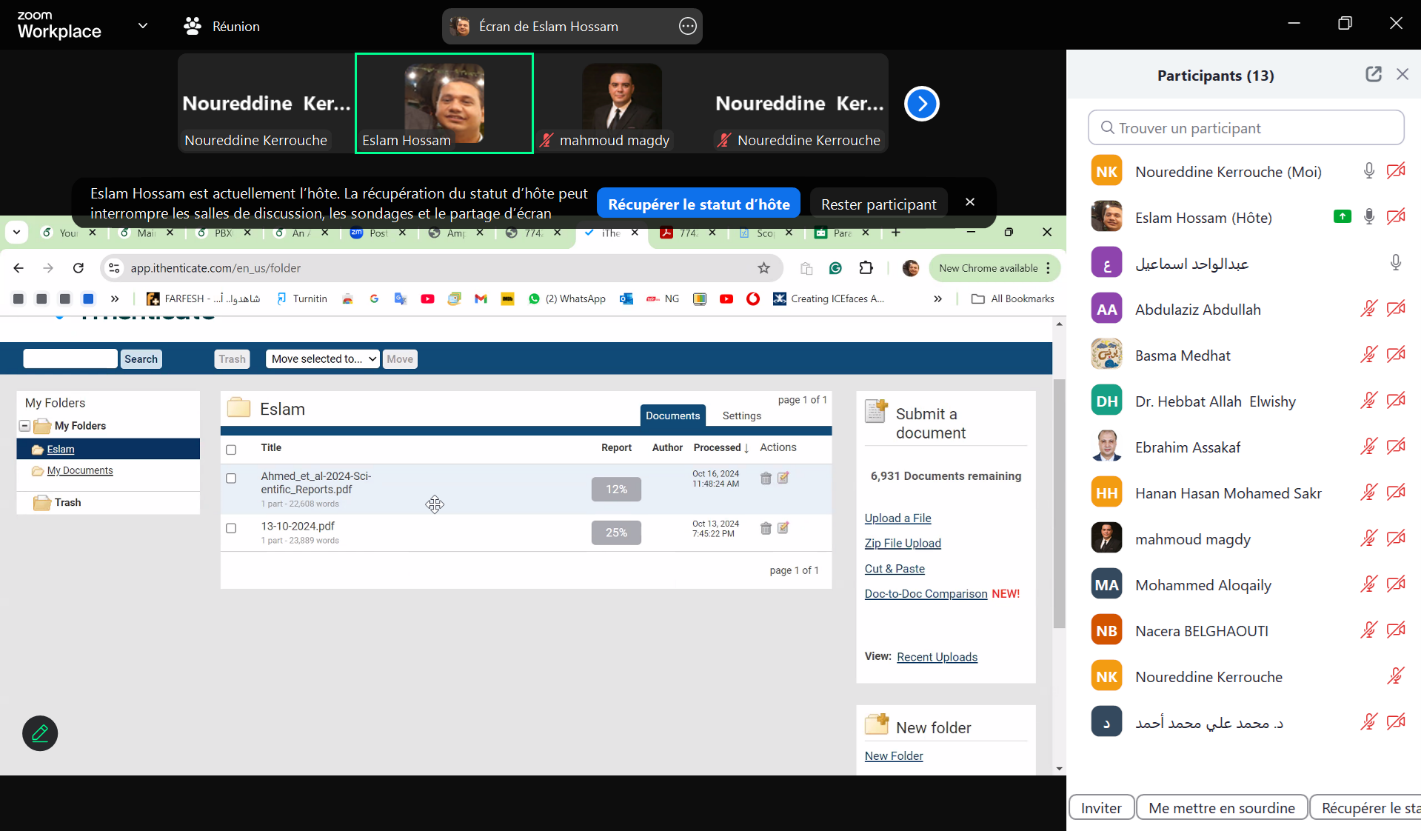
Task: Click the next arrow in video gallery
Action: click(921, 103)
